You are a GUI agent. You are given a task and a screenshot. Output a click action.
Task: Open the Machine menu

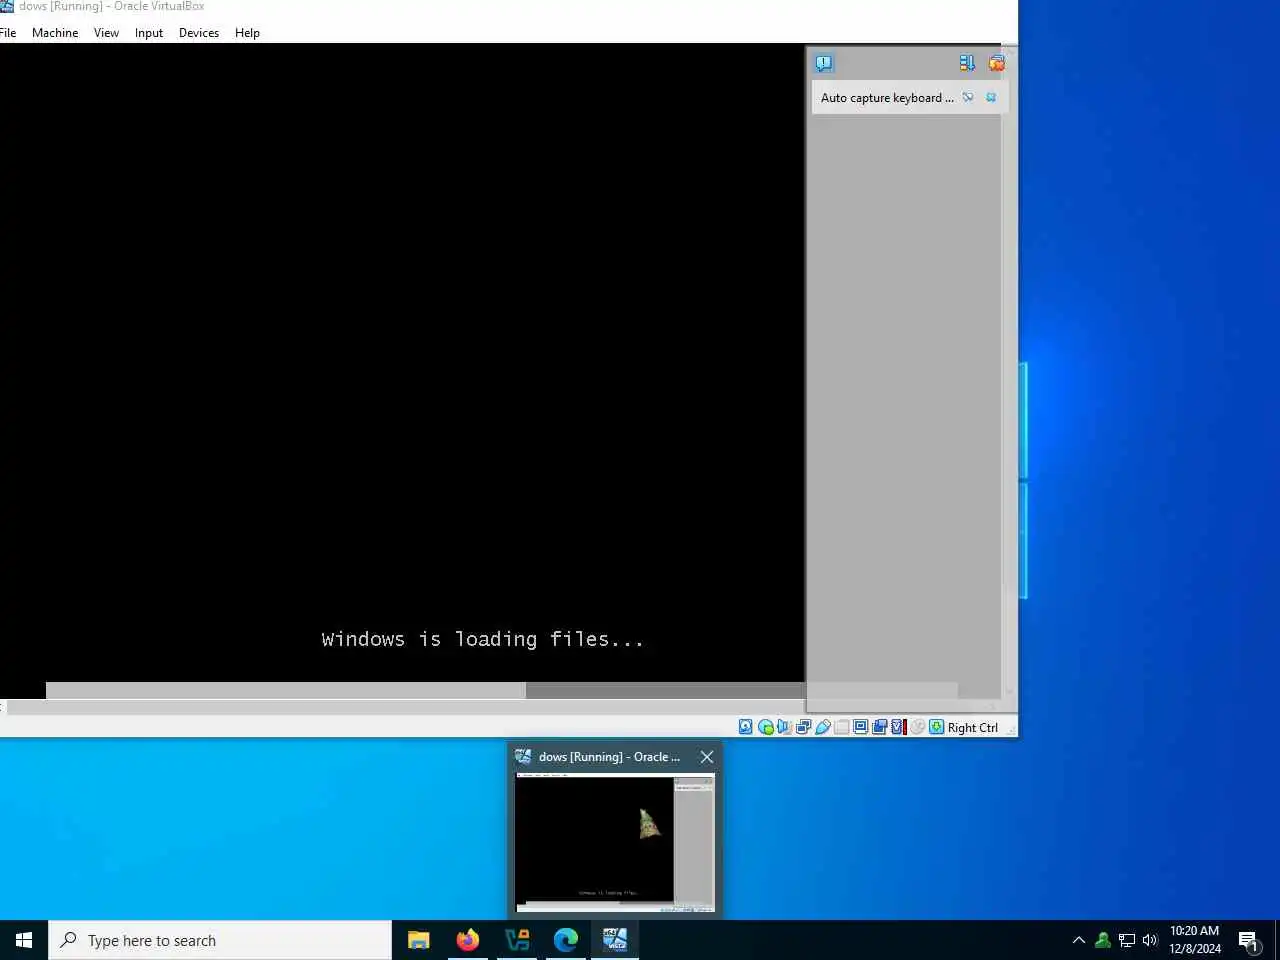click(x=55, y=33)
